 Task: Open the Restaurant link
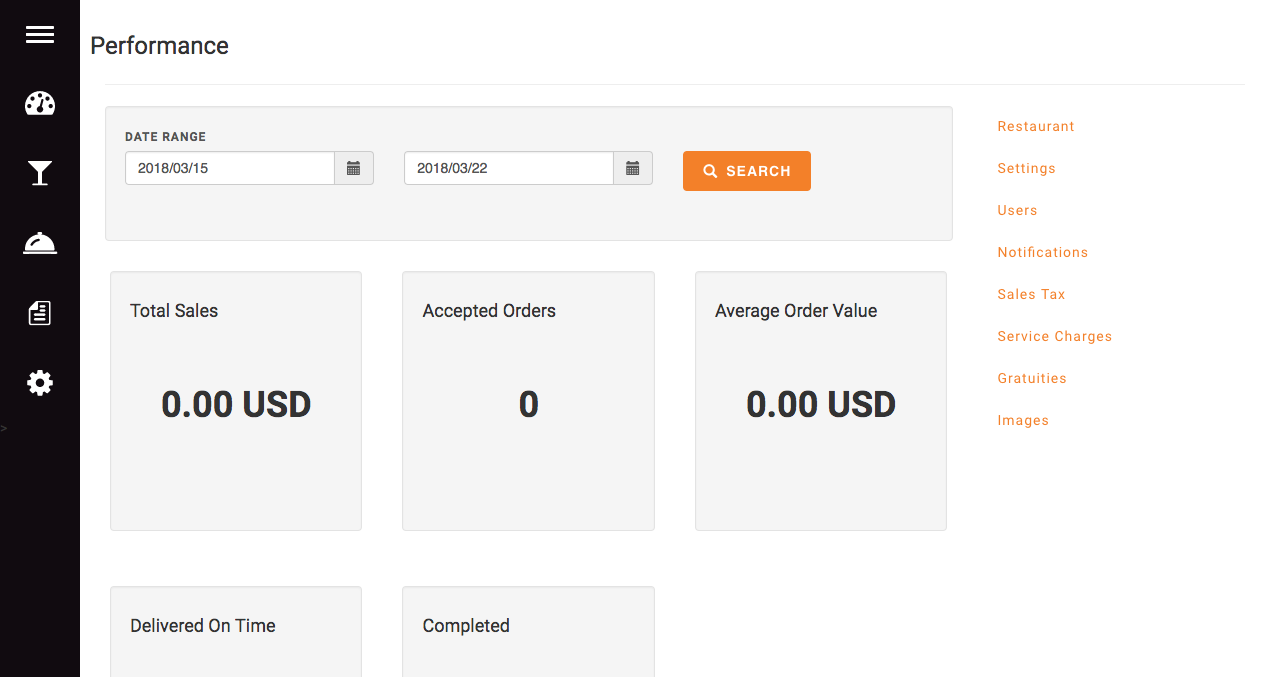coord(1036,127)
